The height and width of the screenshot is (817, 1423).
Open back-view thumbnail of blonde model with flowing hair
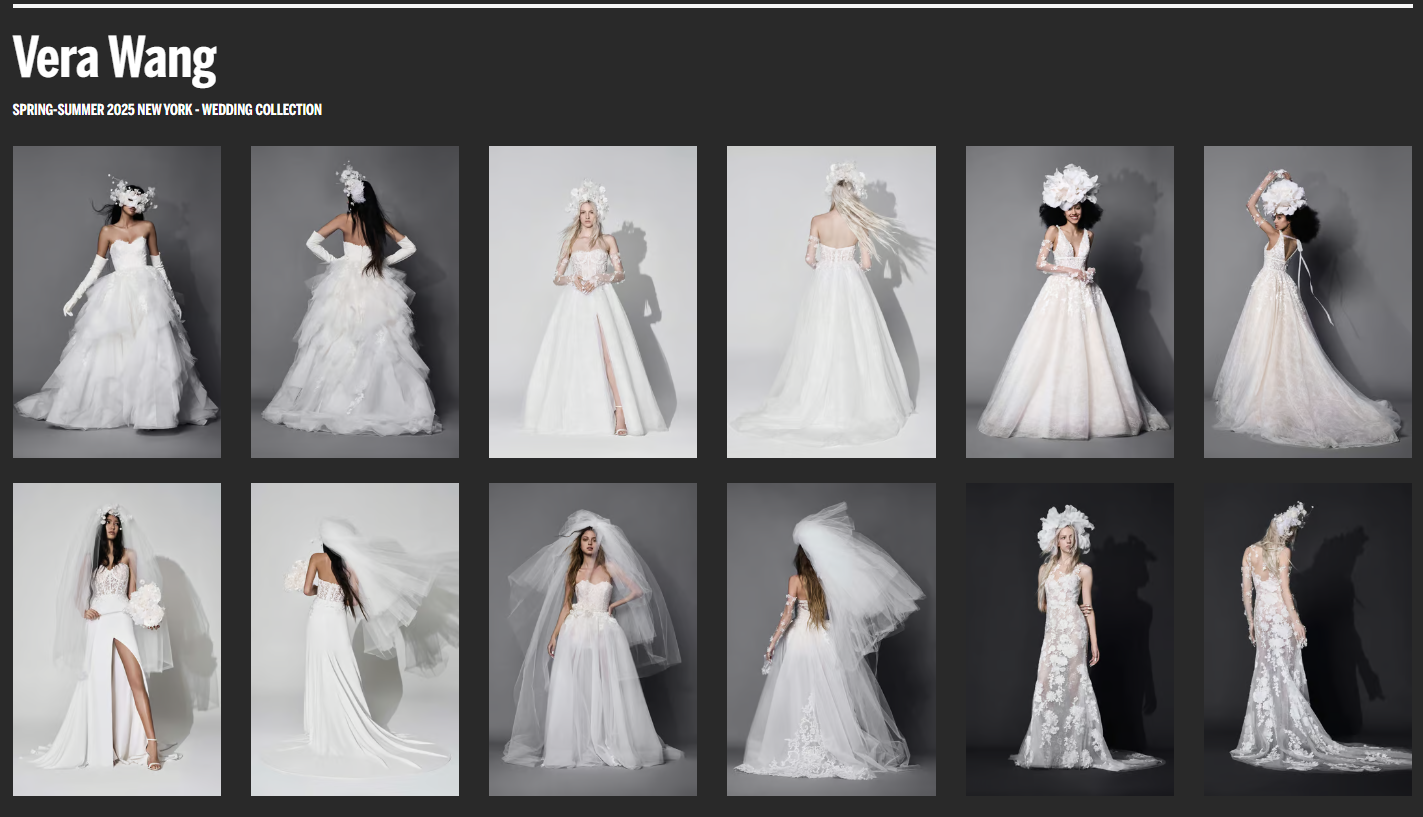[831, 302]
